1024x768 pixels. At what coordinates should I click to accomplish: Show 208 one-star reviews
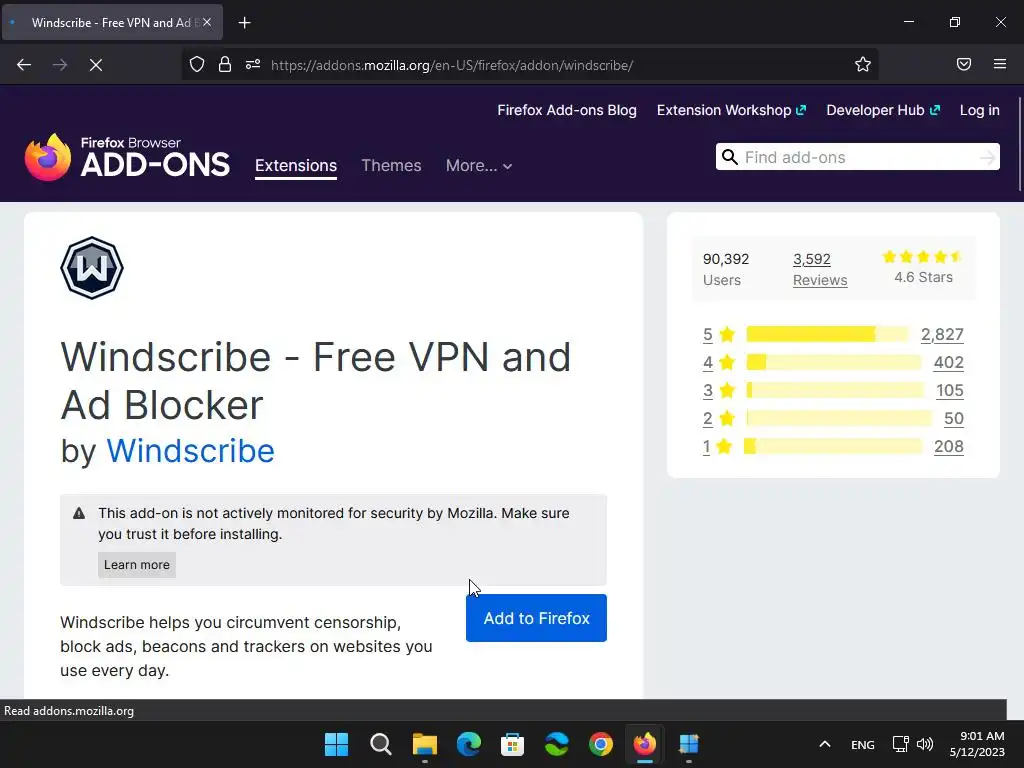tap(948, 447)
